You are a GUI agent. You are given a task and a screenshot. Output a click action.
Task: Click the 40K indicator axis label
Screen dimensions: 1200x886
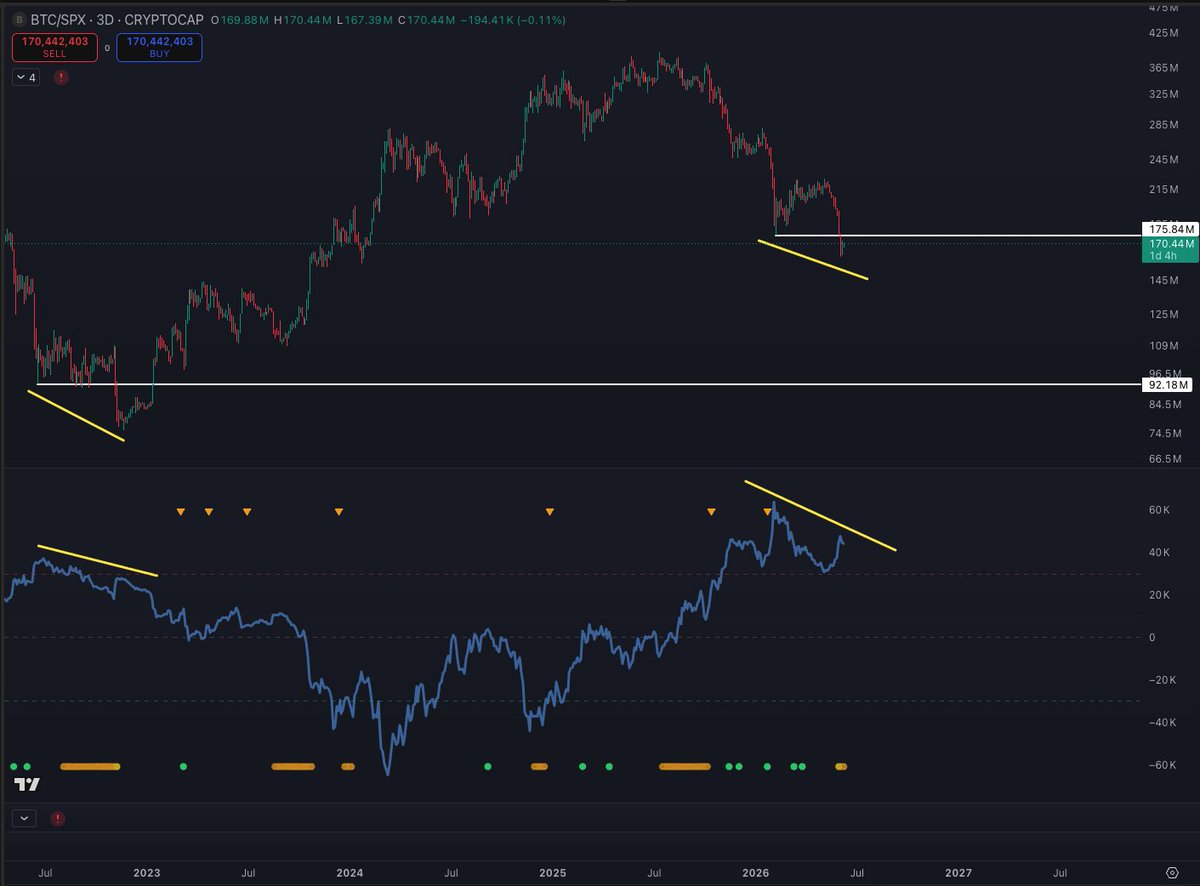(x=1158, y=553)
